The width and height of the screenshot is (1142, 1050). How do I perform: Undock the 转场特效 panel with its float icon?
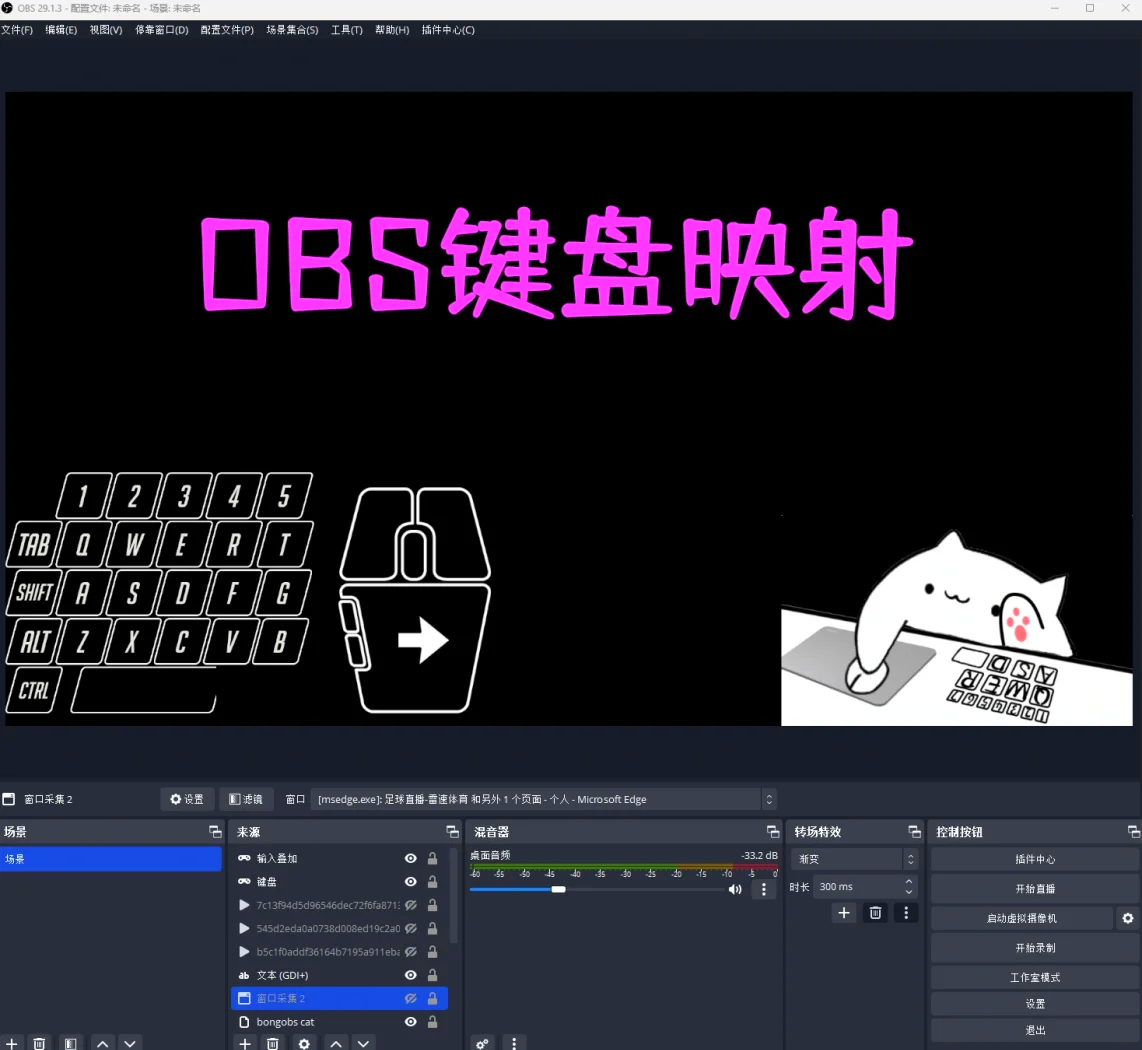(x=914, y=832)
